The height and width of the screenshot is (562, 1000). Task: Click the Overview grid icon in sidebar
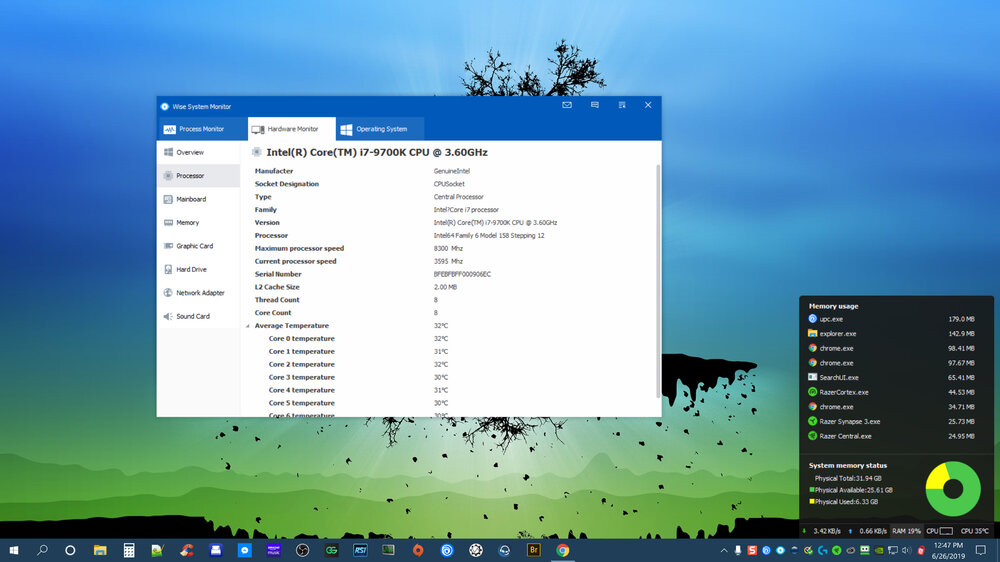click(x=168, y=152)
